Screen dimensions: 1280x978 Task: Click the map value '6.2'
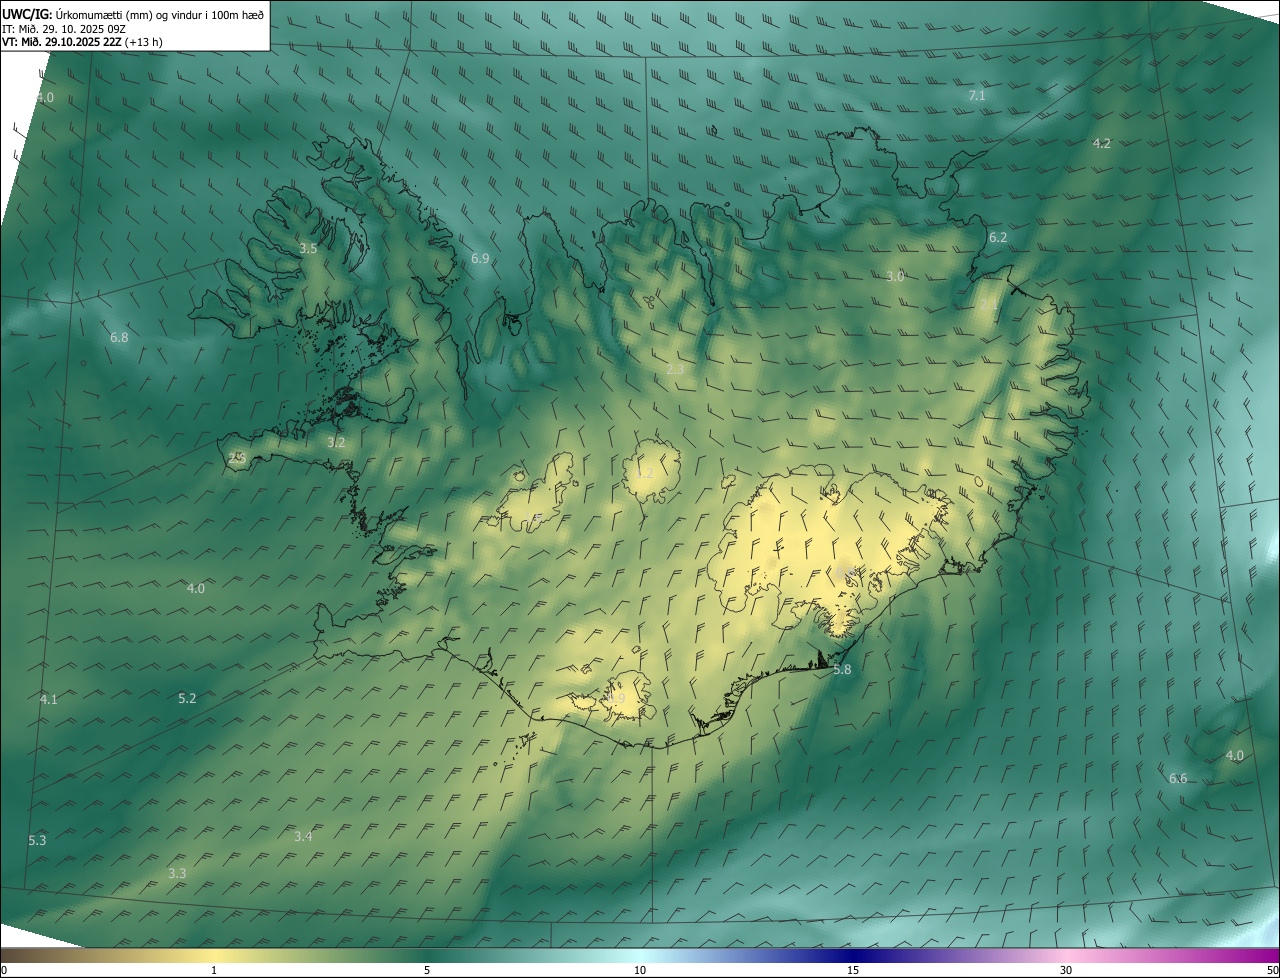(998, 237)
